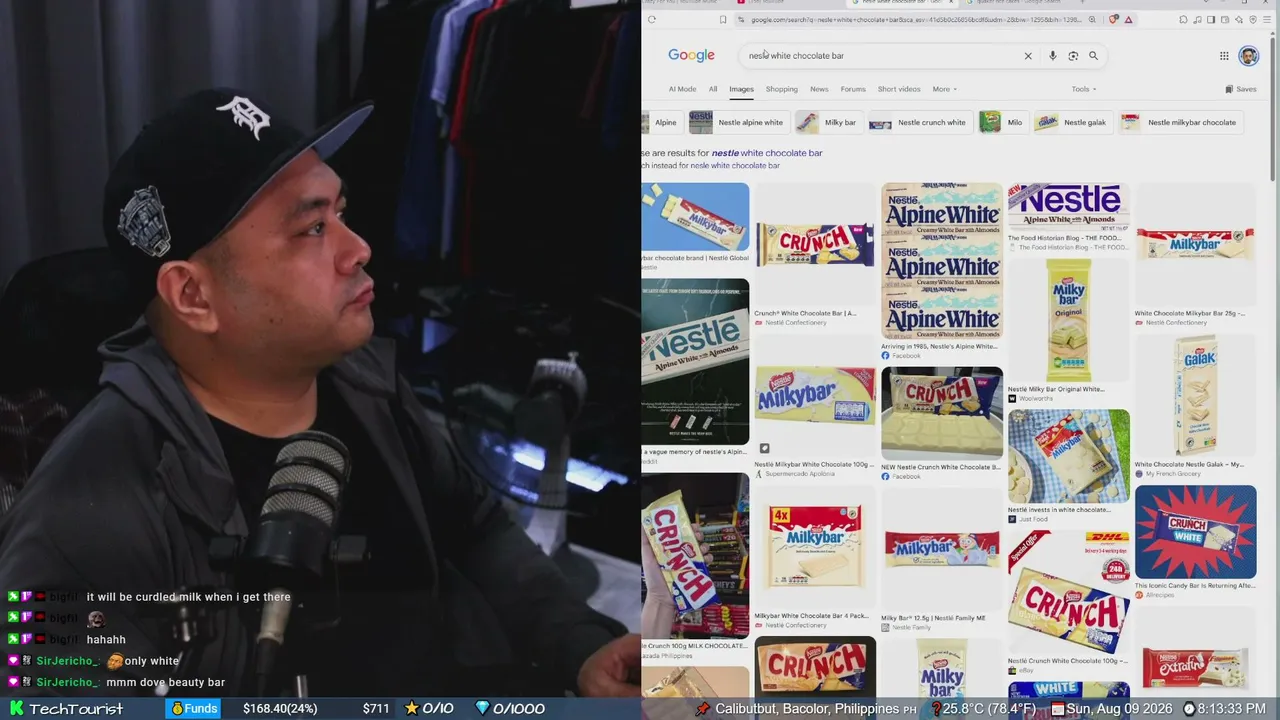Click the search query input field
Image resolution: width=1280 pixels, height=720 pixels.
pos(880,56)
